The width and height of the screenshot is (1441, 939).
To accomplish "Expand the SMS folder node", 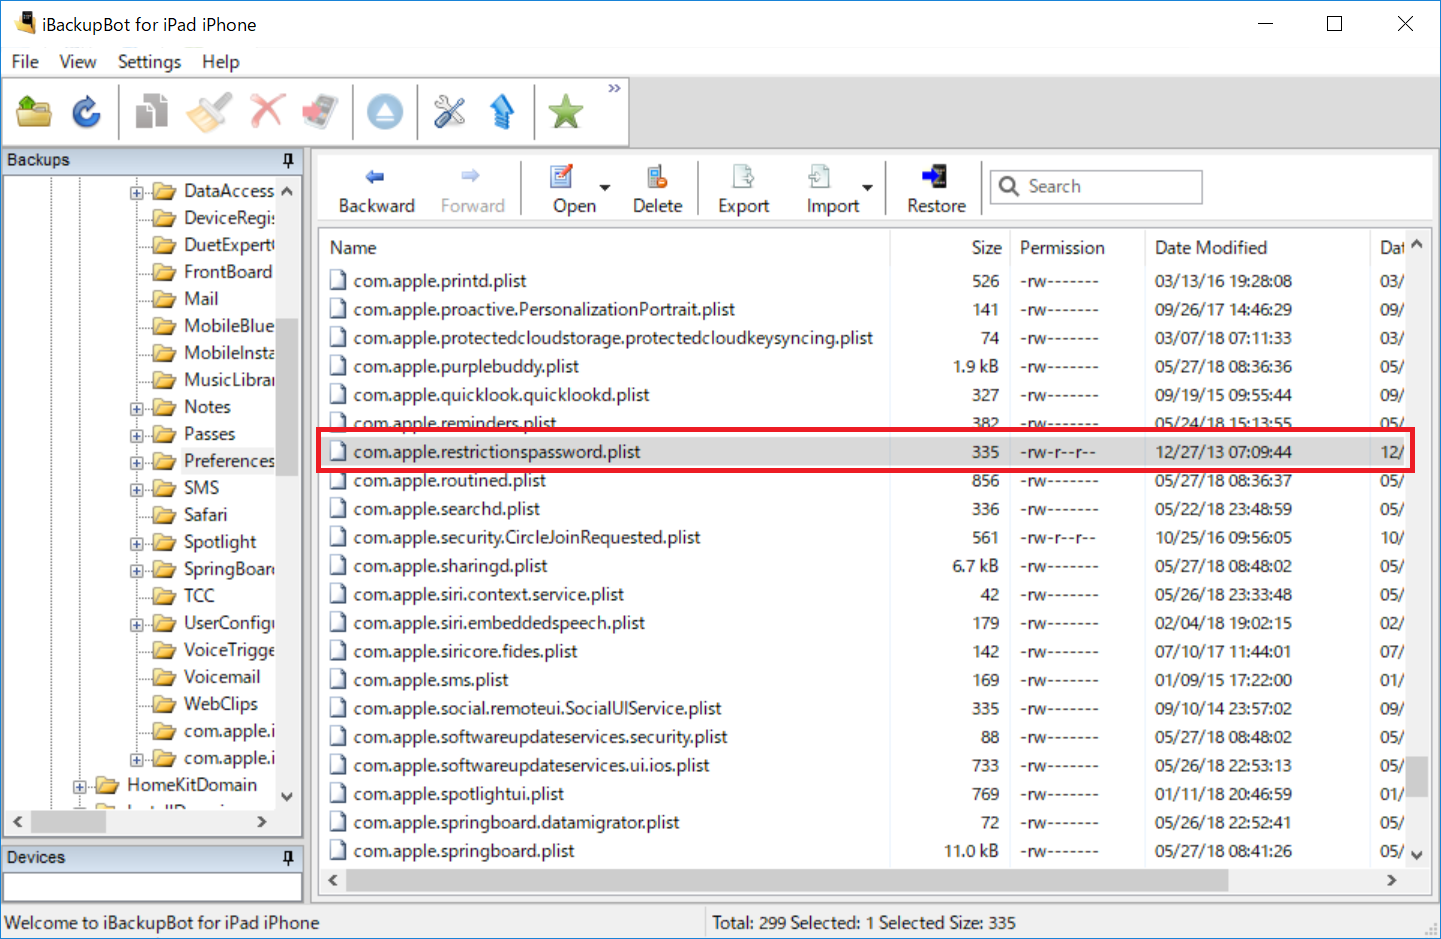I will (137, 489).
